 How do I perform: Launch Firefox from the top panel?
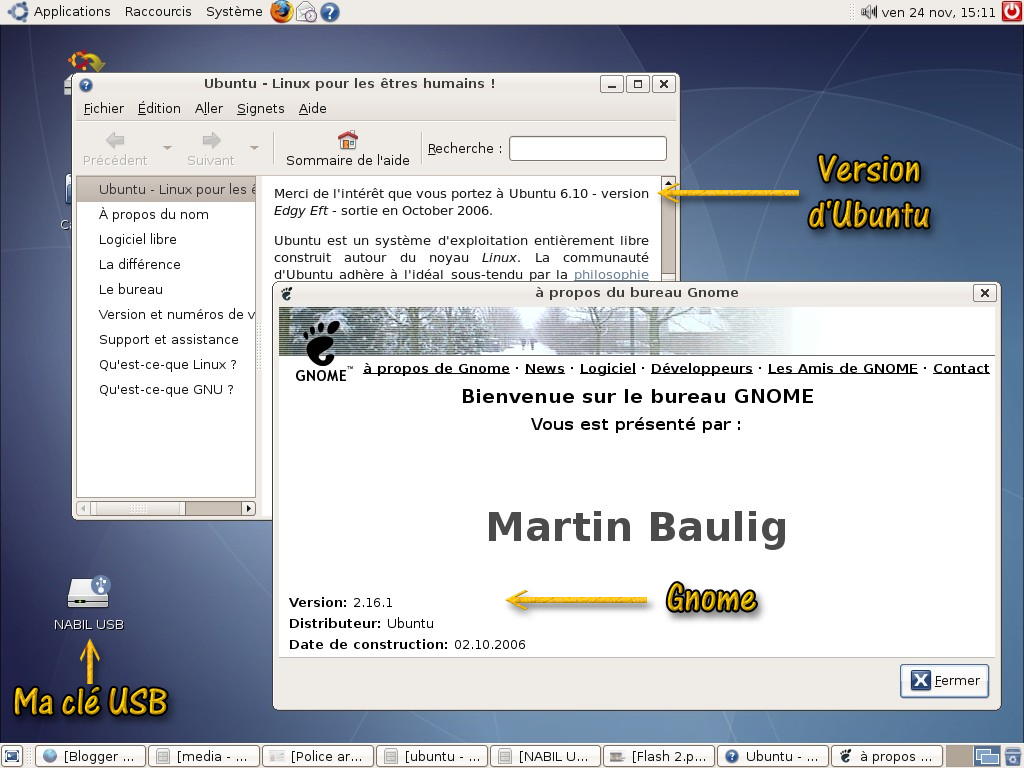[281, 12]
